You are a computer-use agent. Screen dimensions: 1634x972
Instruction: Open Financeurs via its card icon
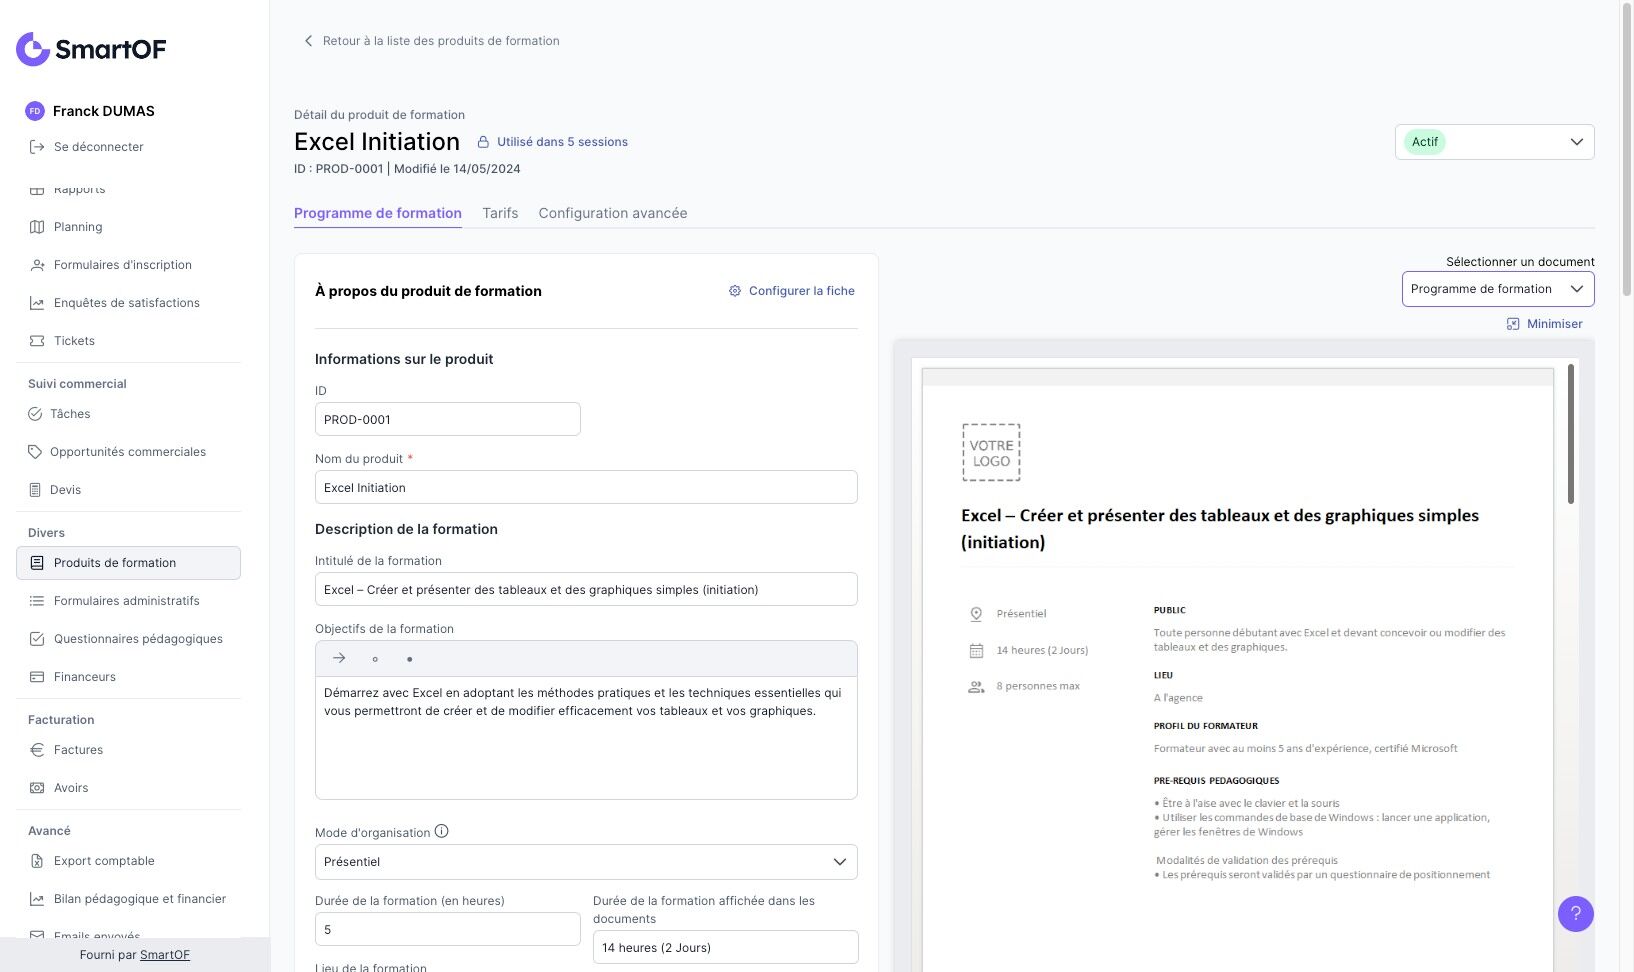(37, 677)
